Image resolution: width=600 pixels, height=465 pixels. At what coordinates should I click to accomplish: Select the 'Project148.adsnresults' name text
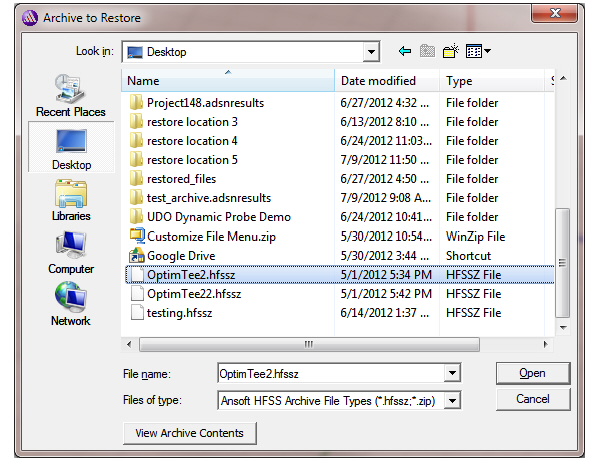click(205, 103)
